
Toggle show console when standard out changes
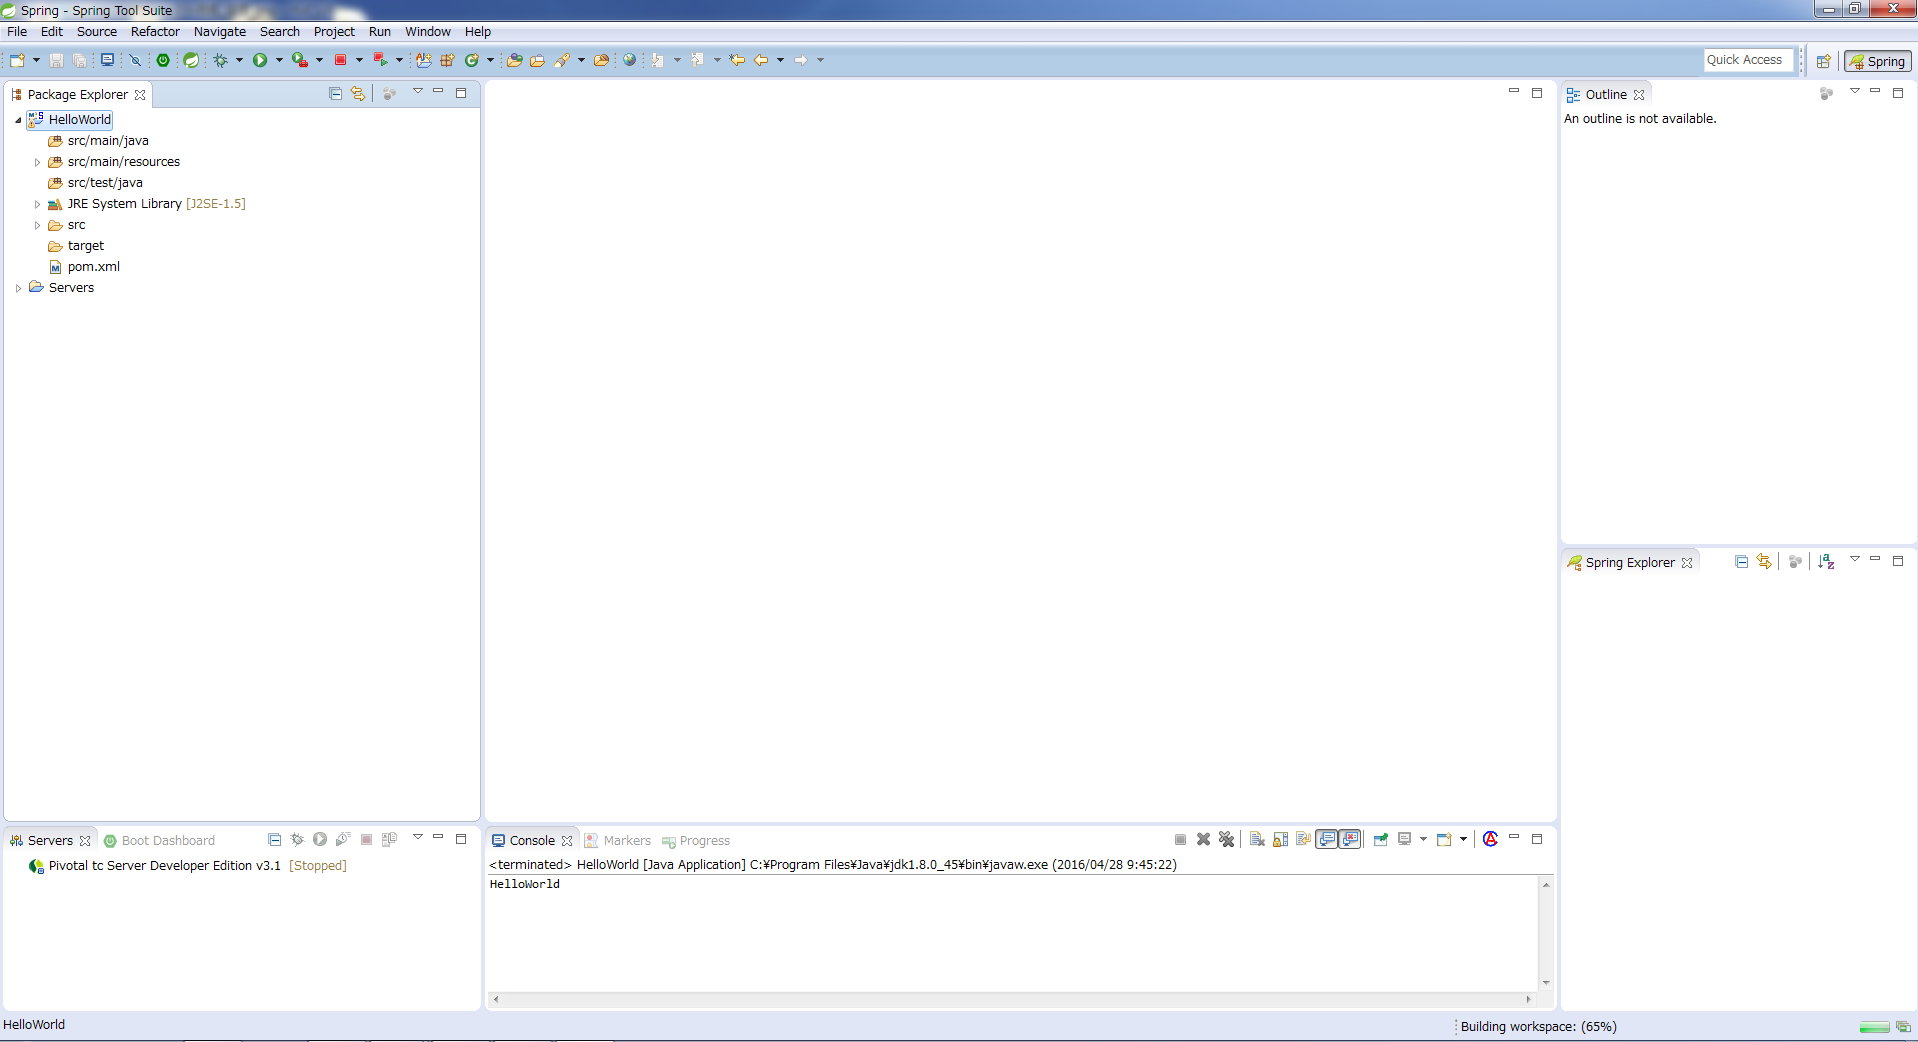pos(1327,840)
